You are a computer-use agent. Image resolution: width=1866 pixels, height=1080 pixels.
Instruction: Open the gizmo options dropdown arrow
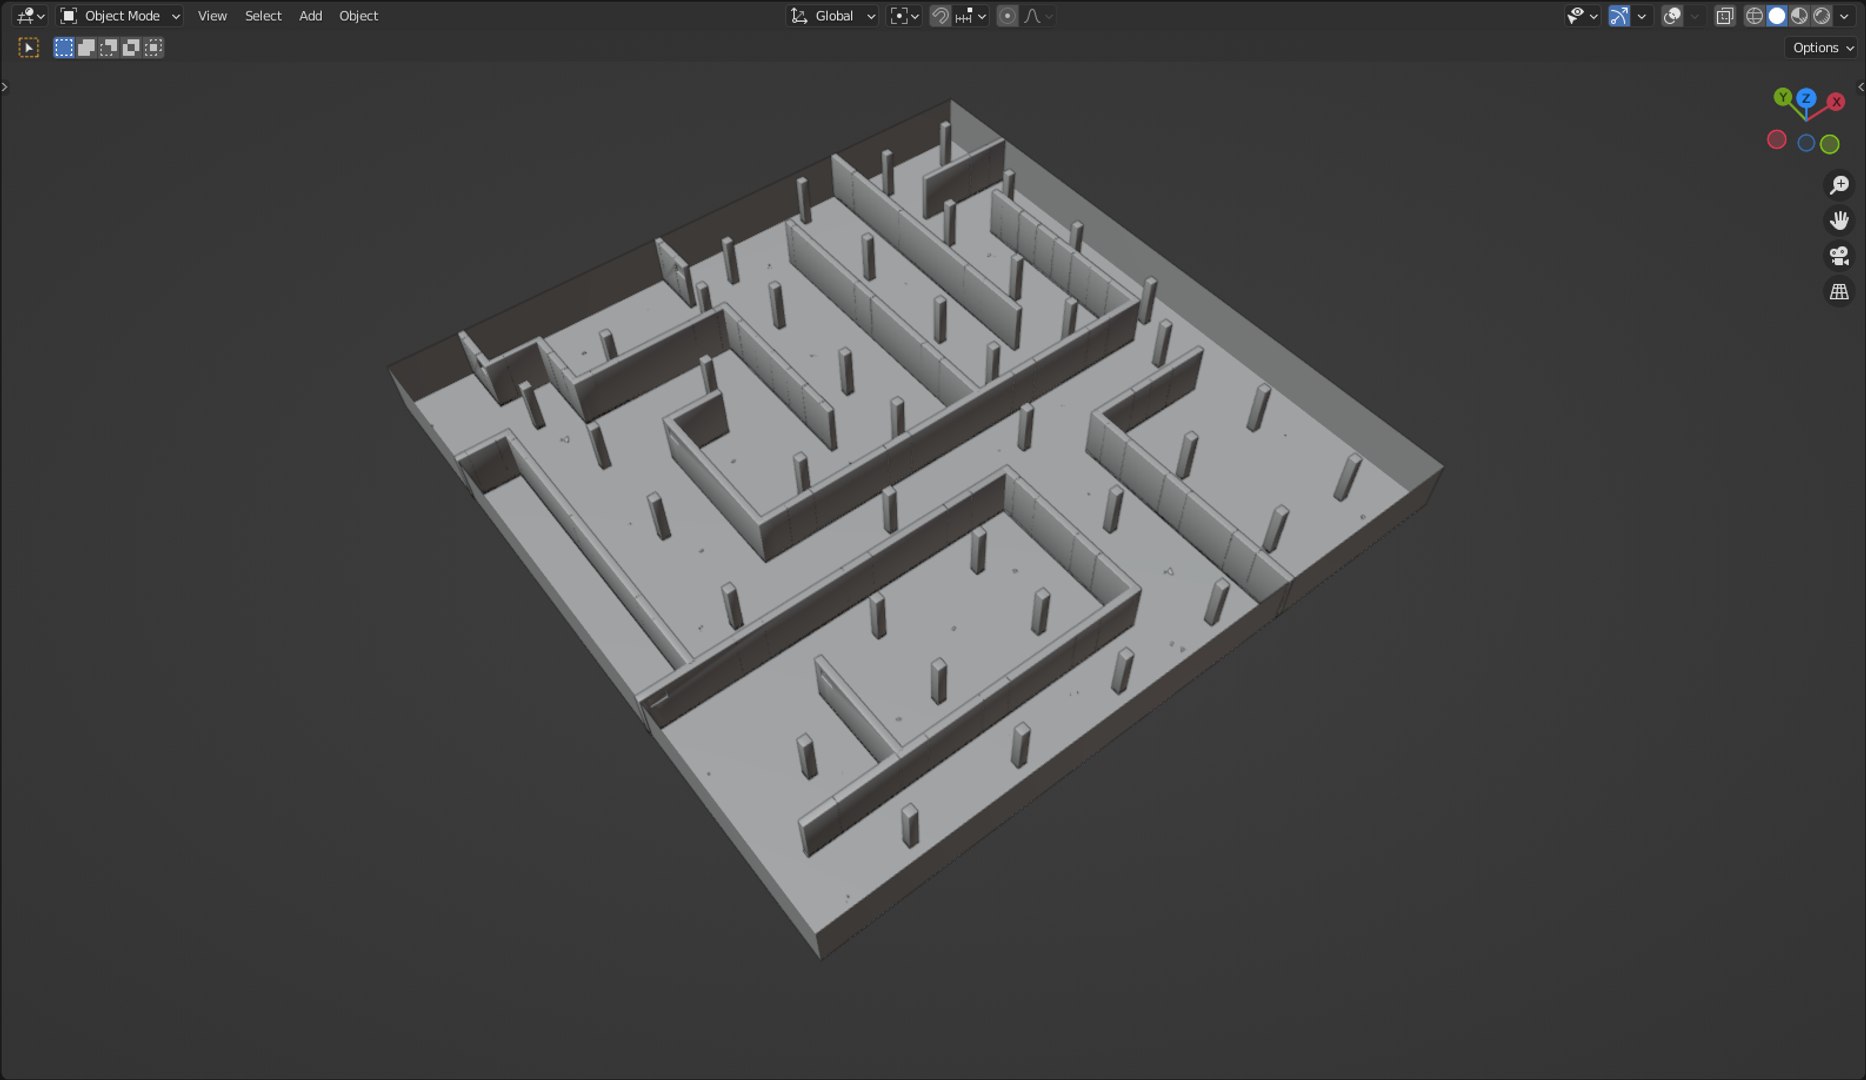click(x=1641, y=16)
